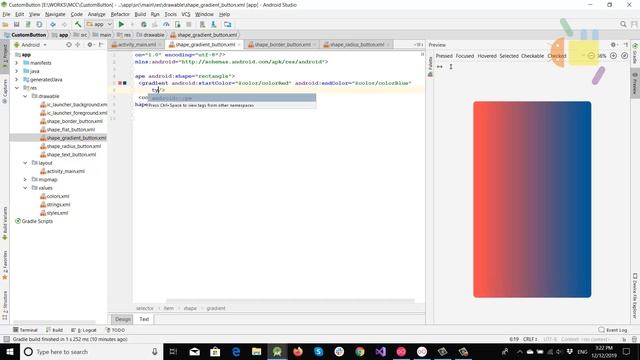Expand the mipmap folder
Screen dimensions: 640x360
[x=25, y=180]
